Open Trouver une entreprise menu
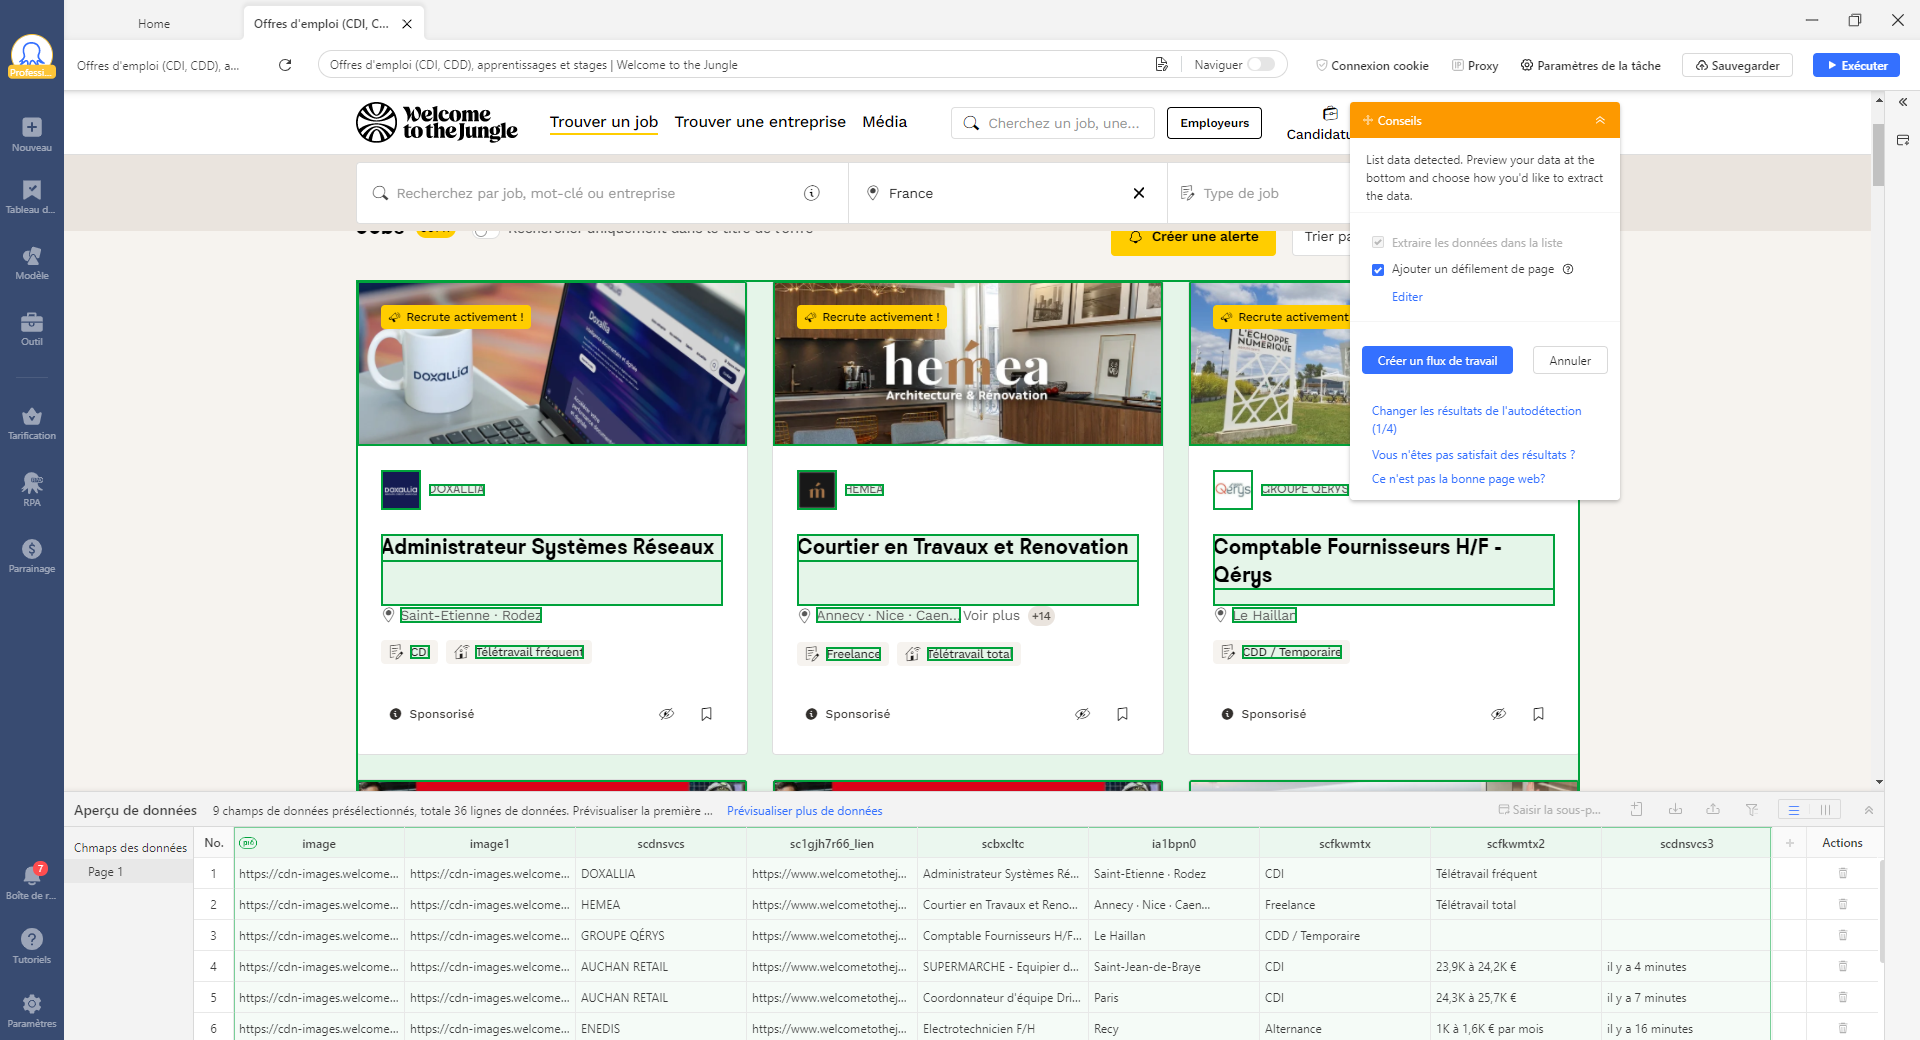The height and width of the screenshot is (1040, 1920). 760,122
